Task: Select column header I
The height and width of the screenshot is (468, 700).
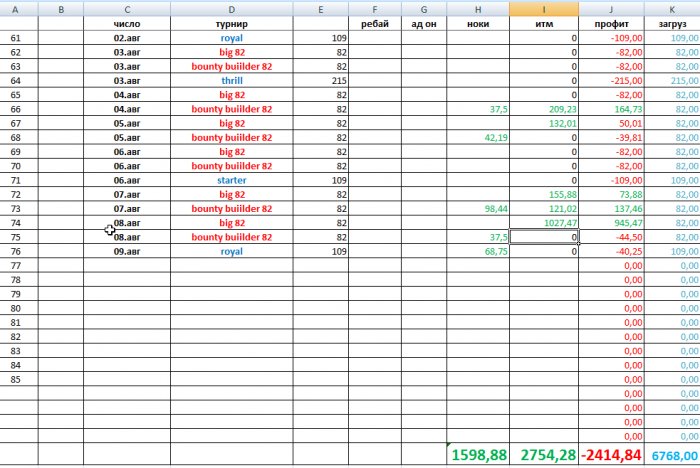Action: click(544, 9)
